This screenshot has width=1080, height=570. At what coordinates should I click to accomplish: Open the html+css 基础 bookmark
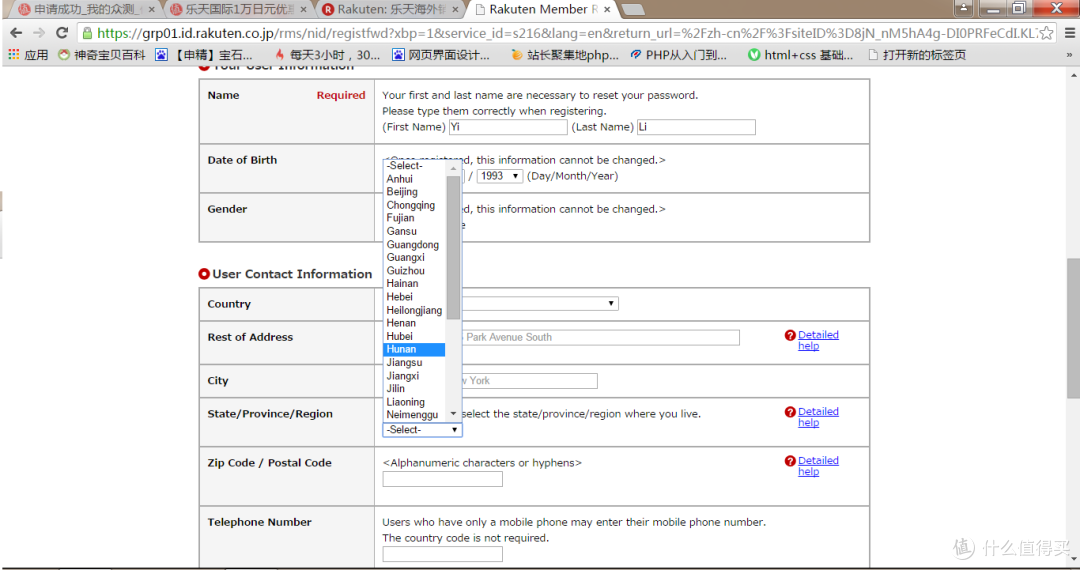(x=801, y=54)
